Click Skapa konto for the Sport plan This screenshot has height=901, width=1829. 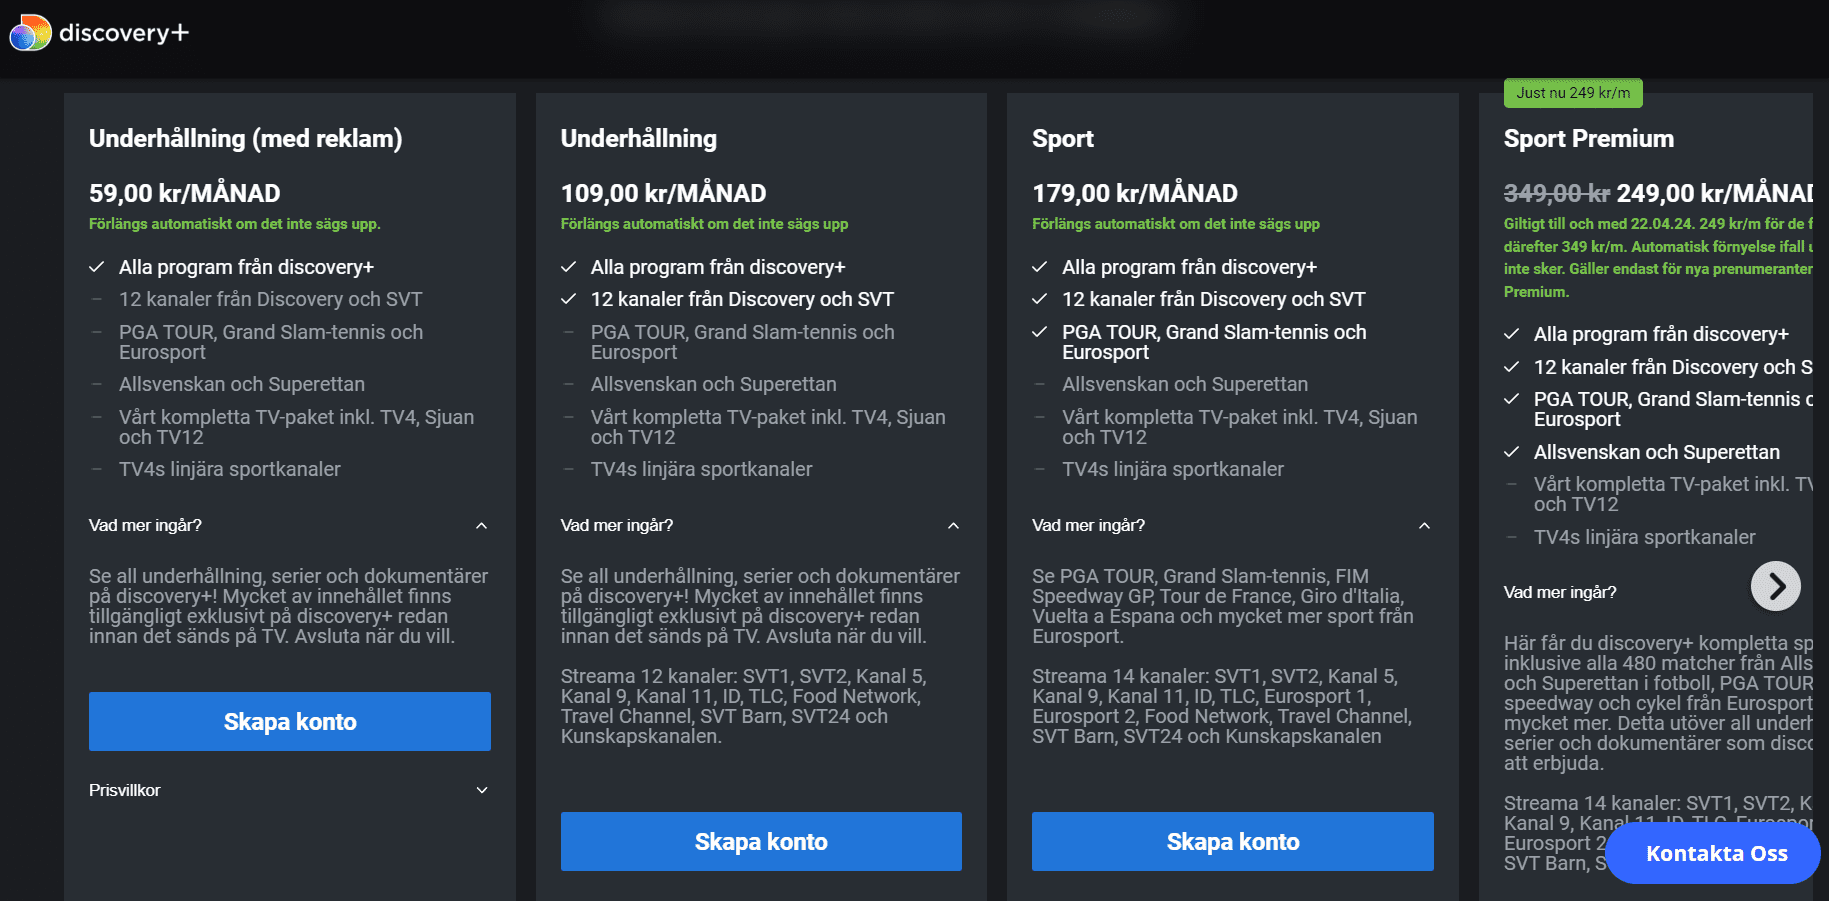1233,841
